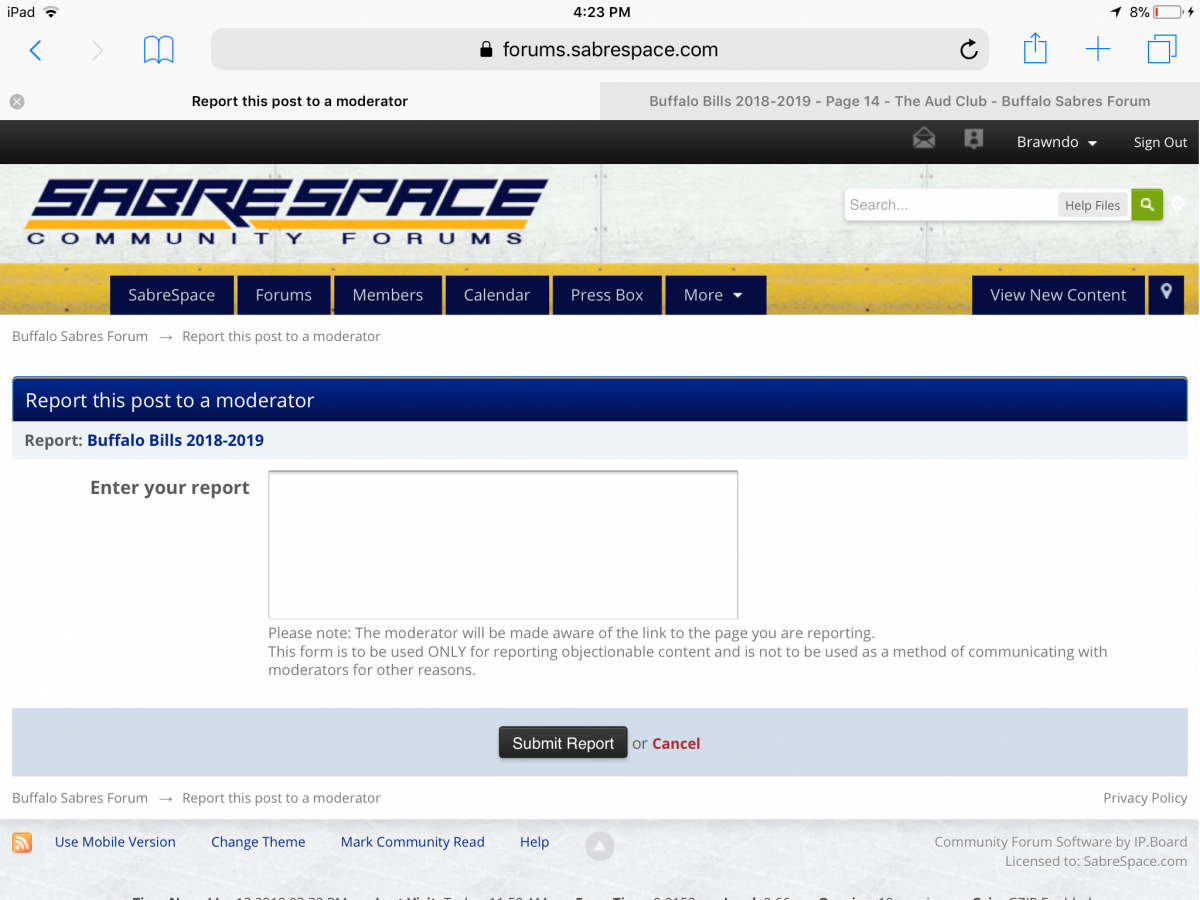Click Change Theme link
Image resolution: width=1200 pixels, height=900 pixels.
click(258, 842)
